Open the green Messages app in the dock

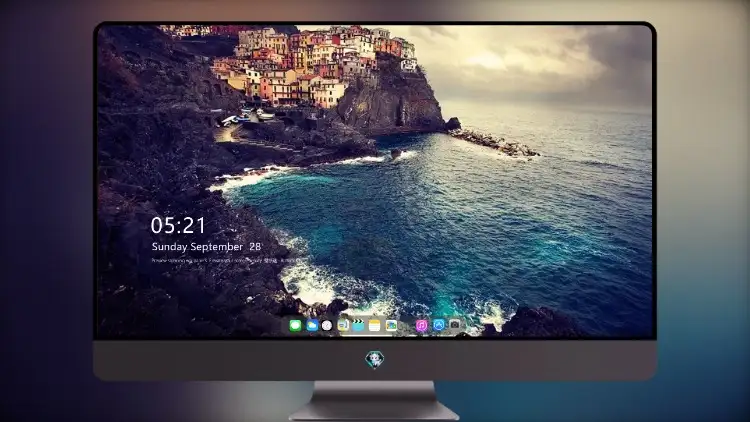pyautogui.click(x=295, y=325)
